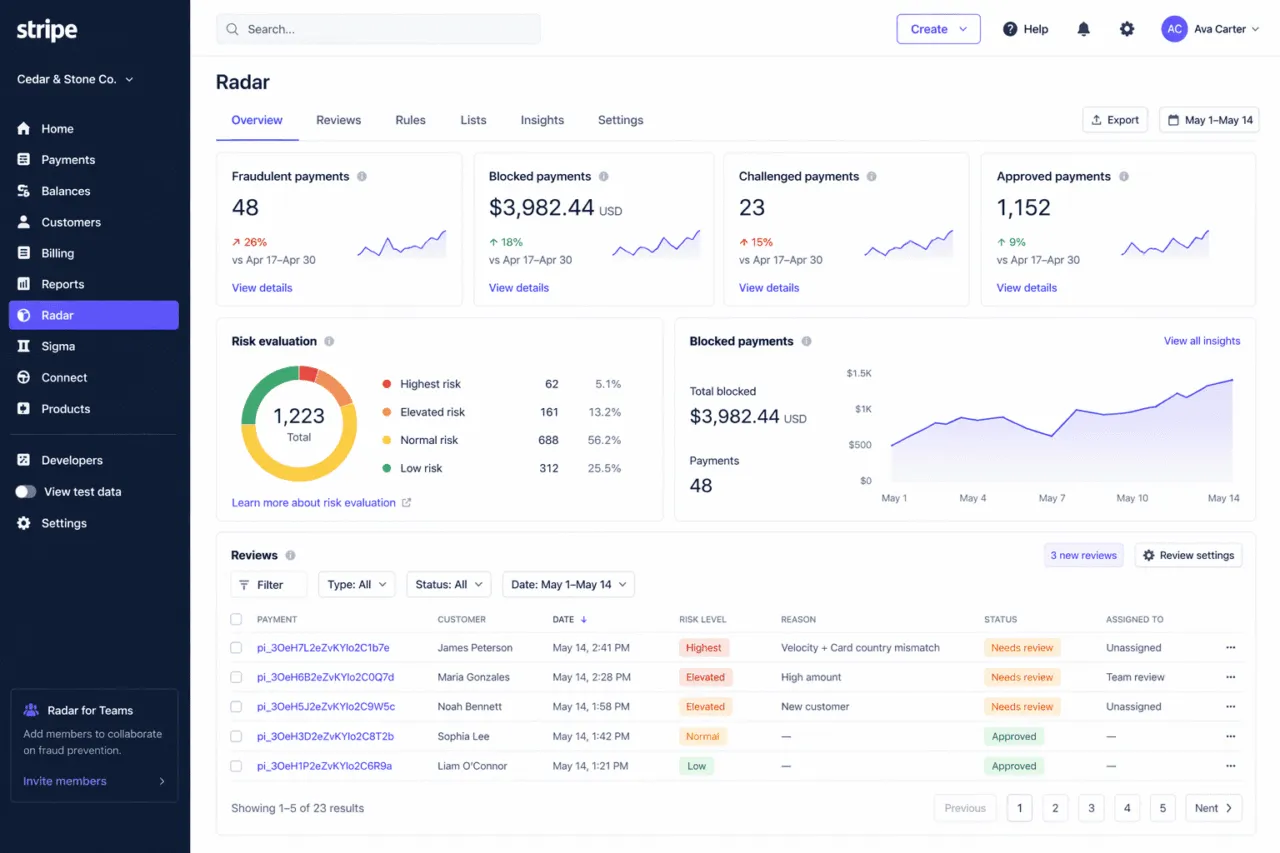Go to page 3 of results
1280x853 pixels.
tap(1091, 808)
